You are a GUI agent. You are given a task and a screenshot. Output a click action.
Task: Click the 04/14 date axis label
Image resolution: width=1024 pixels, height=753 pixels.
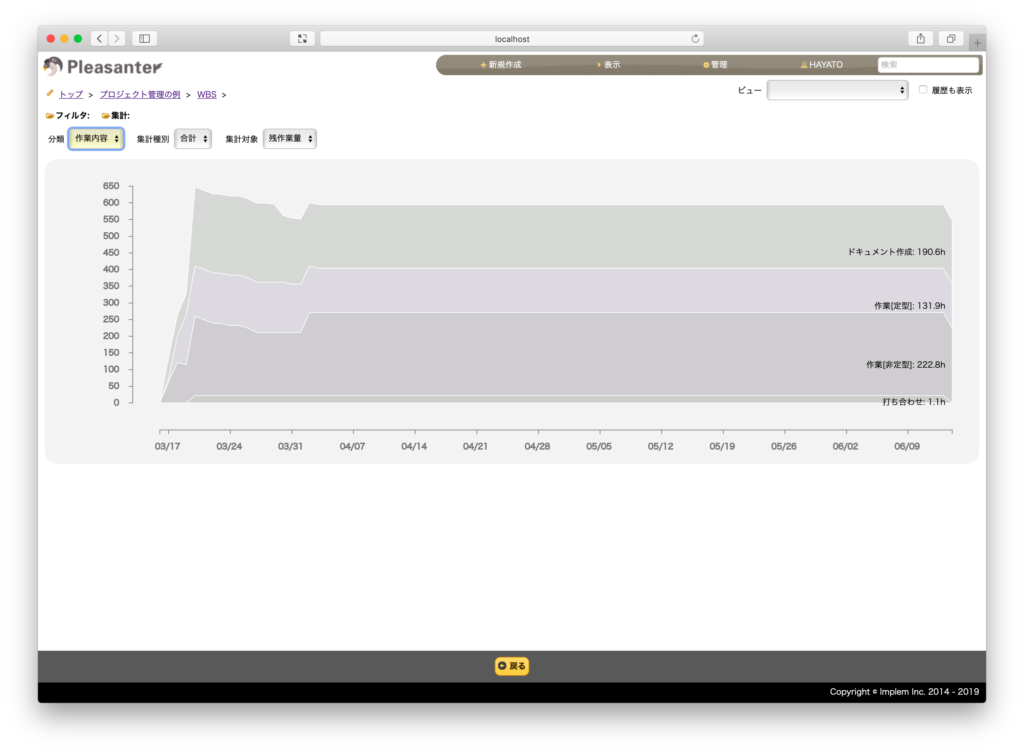click(x=414, y=446)
